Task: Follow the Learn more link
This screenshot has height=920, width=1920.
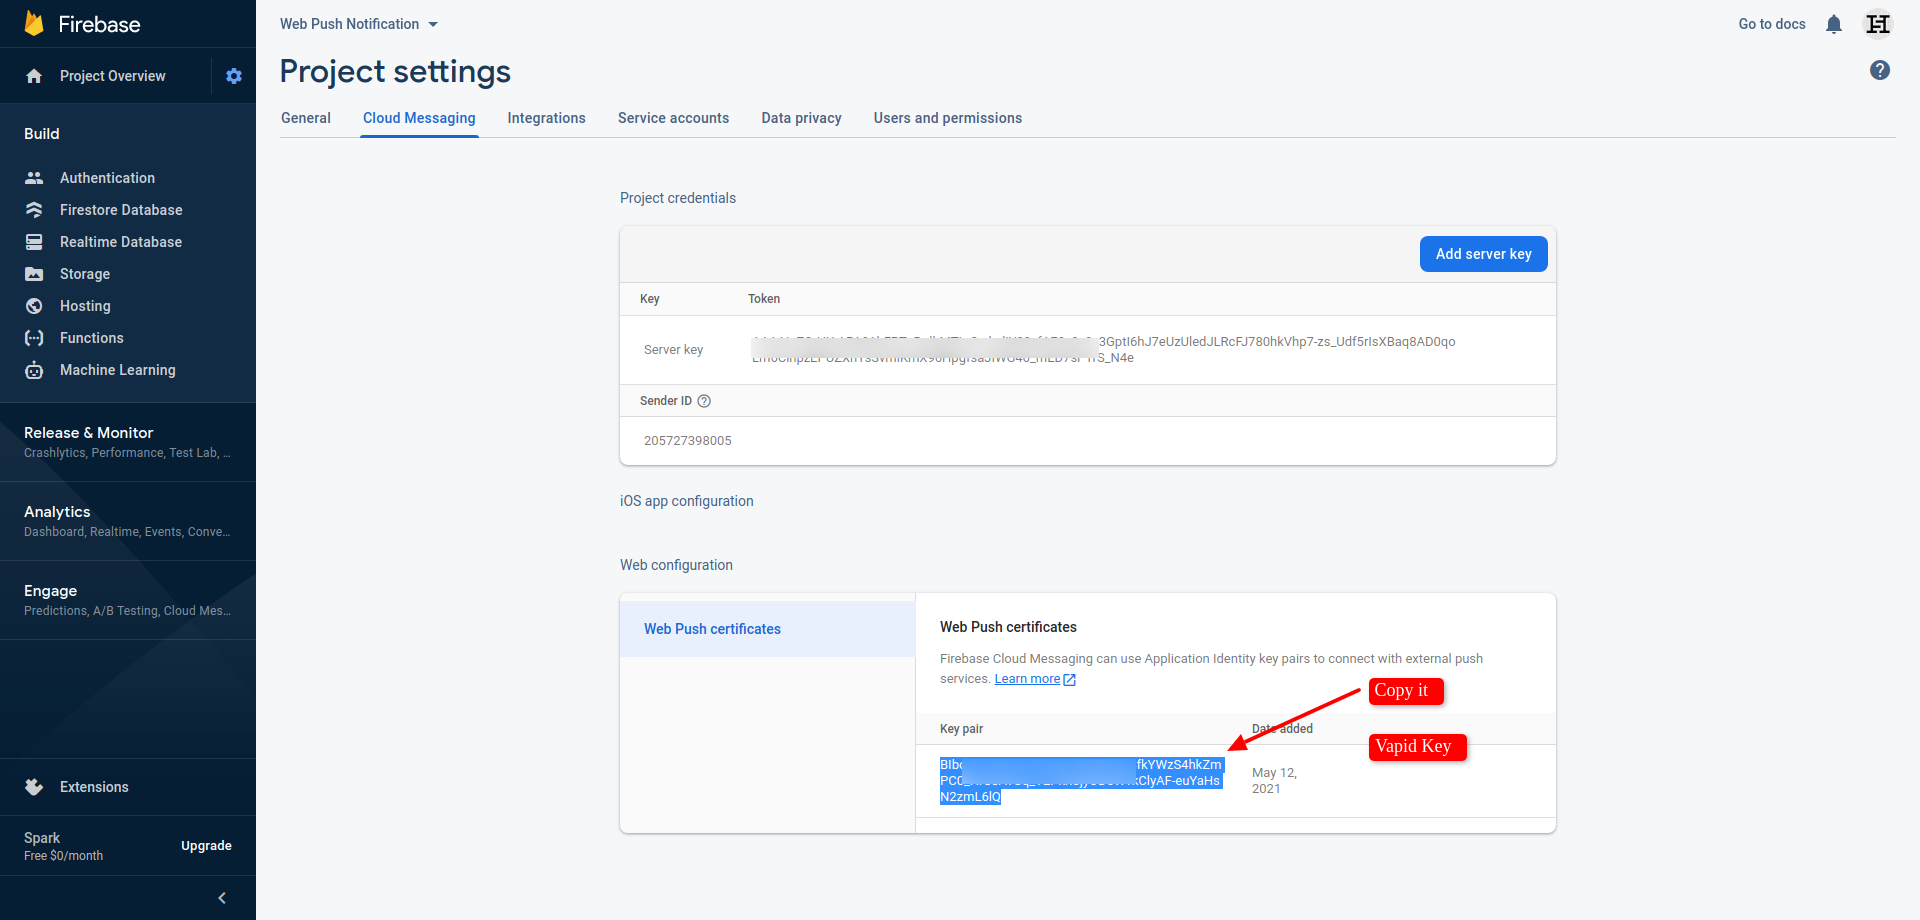Action: 1027,679
